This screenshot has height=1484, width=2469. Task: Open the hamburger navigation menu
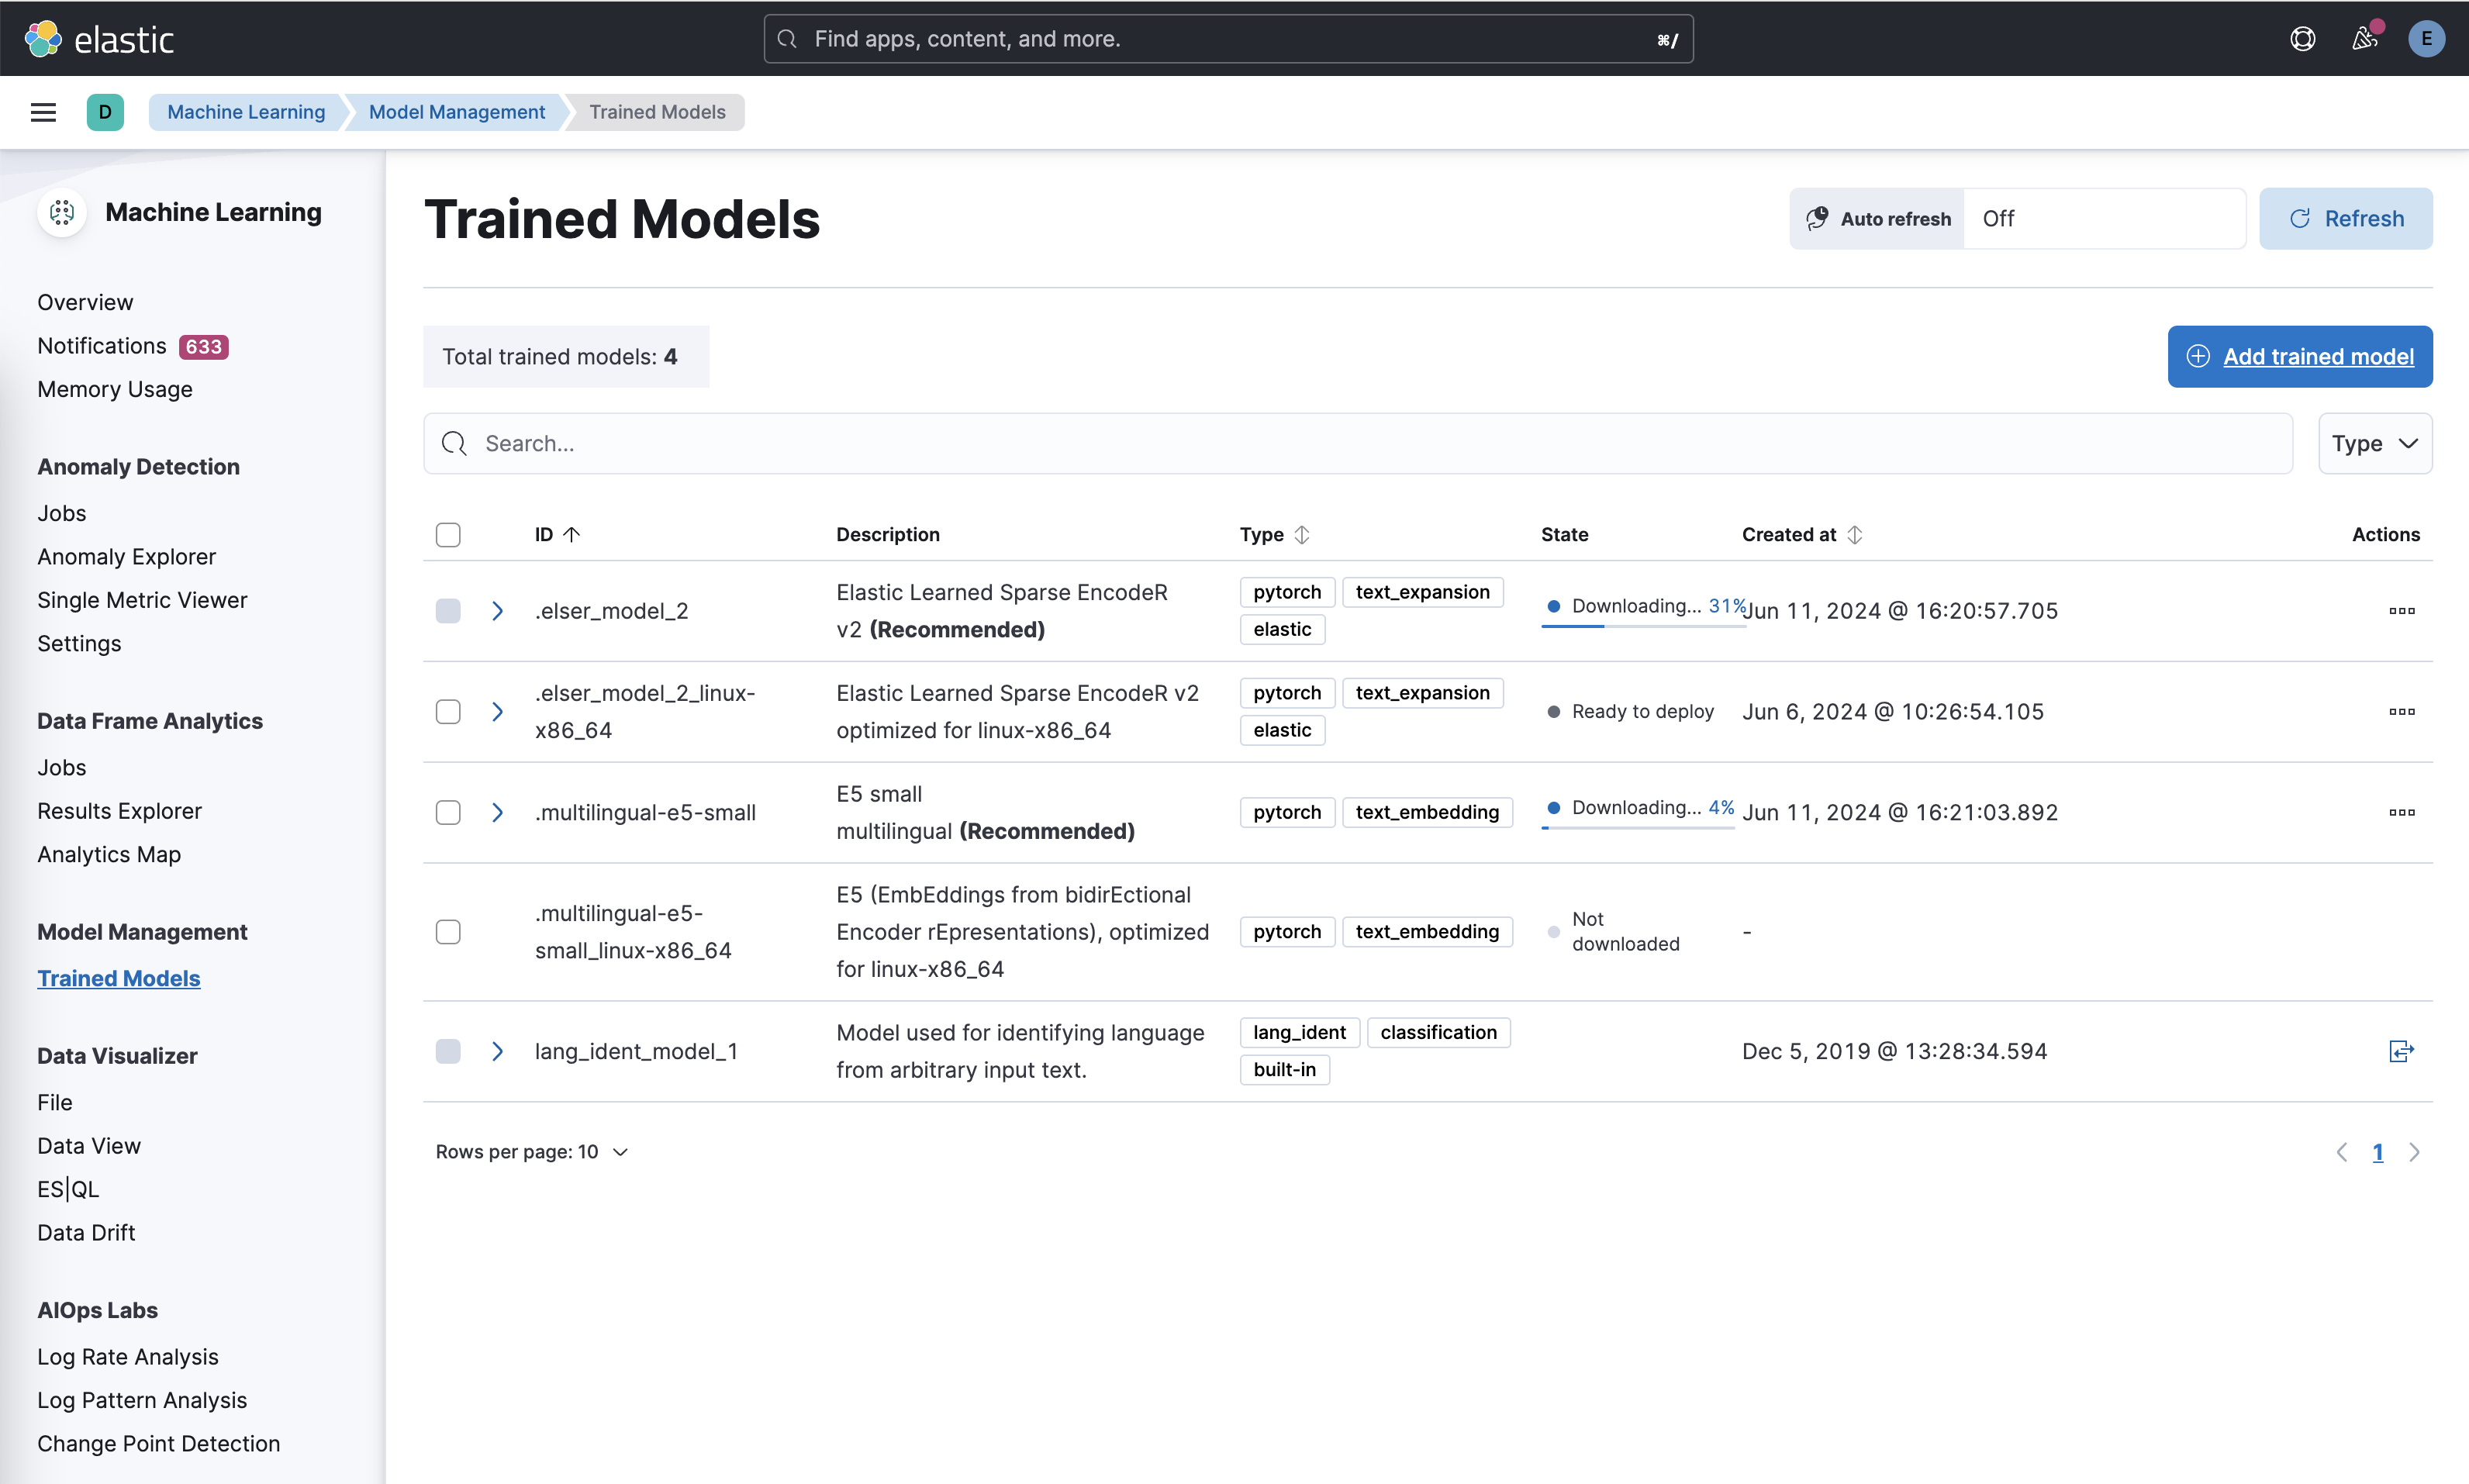tap(43, 112)
